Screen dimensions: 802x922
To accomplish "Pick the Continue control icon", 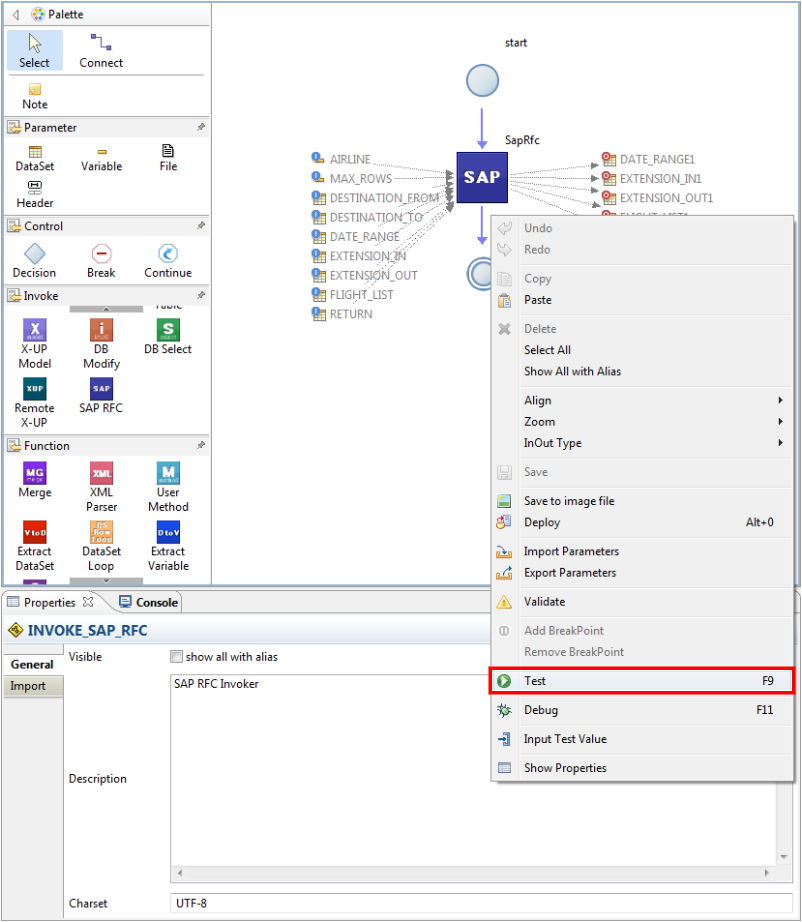I will click(x=168, y=261).
